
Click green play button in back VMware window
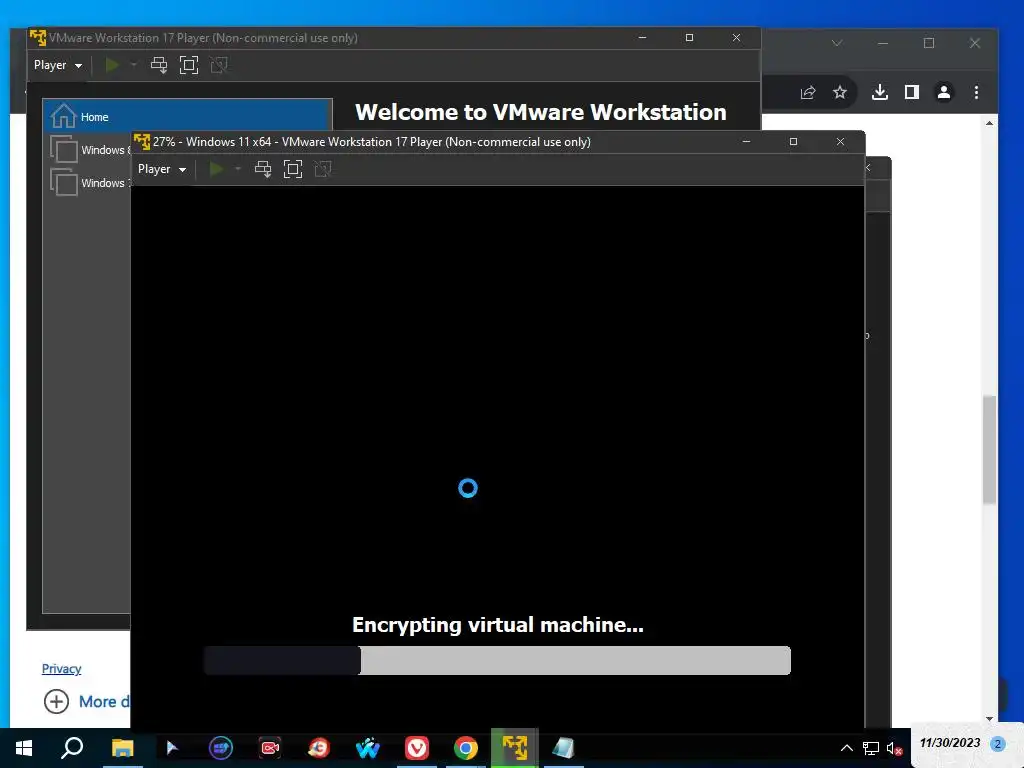click(112, 65)
